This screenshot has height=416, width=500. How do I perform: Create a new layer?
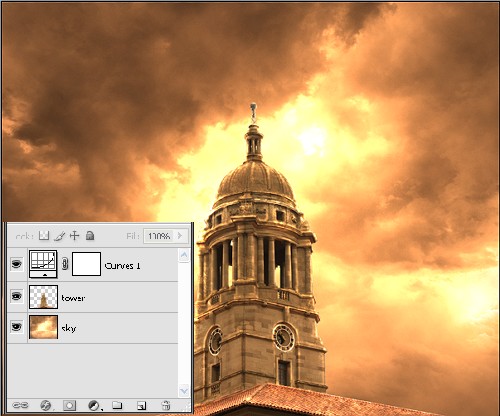pos(142,405)
